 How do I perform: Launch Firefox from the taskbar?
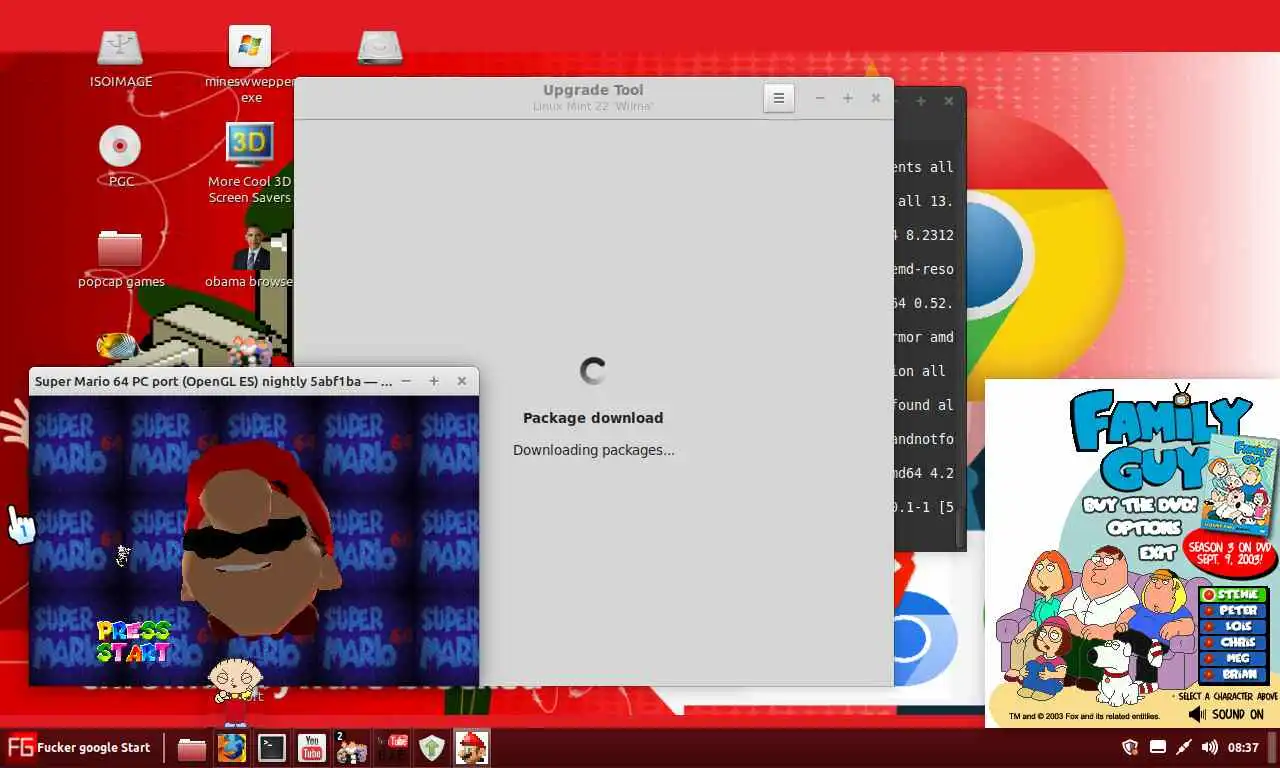coord(232,748)
